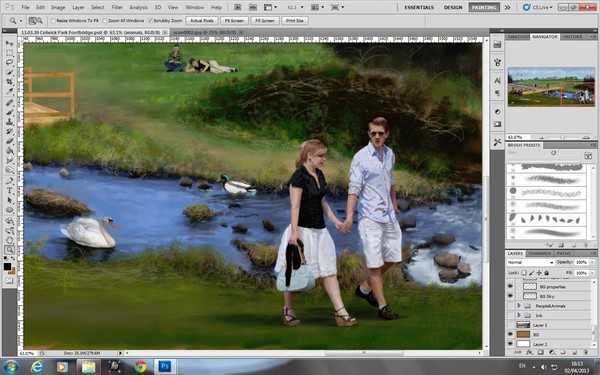Select the Paint Bucket tool

(x=9, y=151)
